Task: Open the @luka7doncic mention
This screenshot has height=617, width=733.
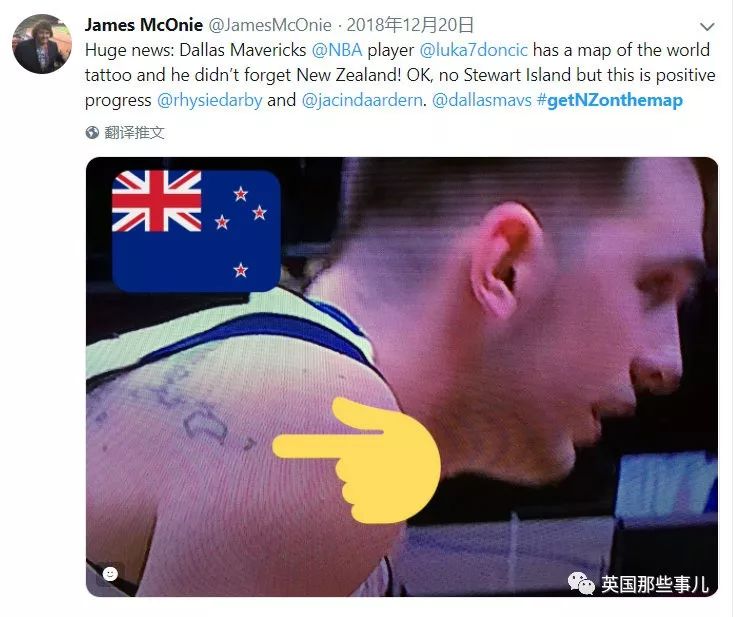Action: (474, 50)
